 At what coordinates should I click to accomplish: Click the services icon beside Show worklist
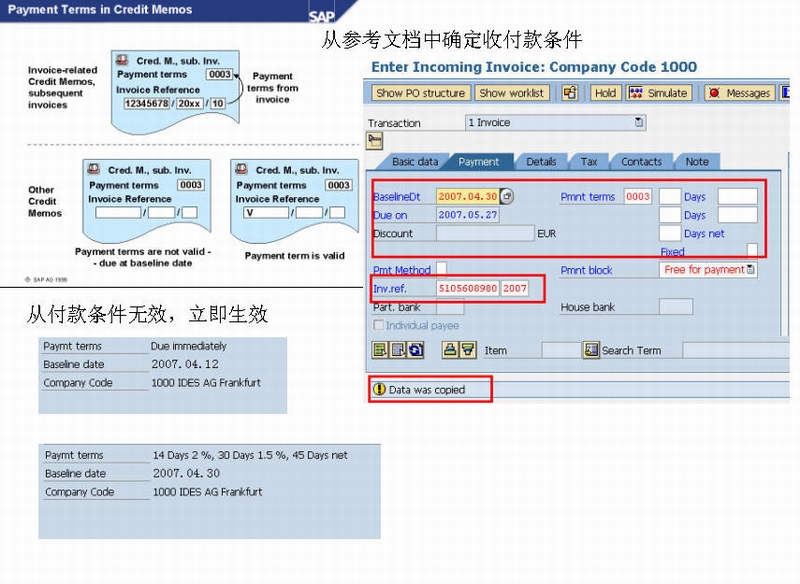click(x=569, y=93)
